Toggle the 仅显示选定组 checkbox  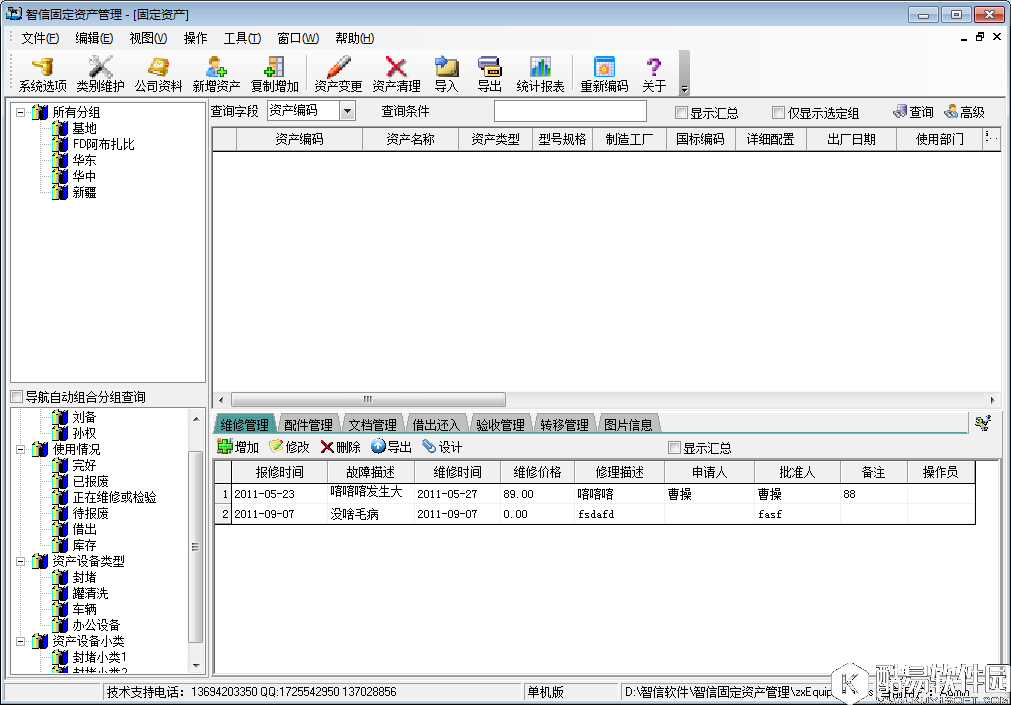pos(779,113)
